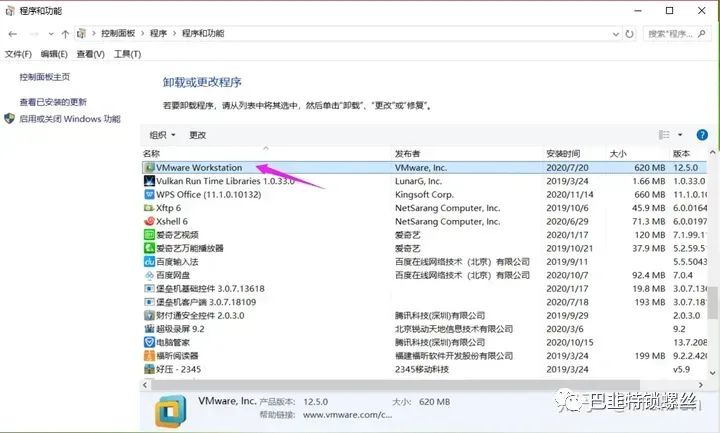The image size is (720, 433).
Task: Expand chevron after 程序 in breadcrumb
Action: tap(174, 34)
